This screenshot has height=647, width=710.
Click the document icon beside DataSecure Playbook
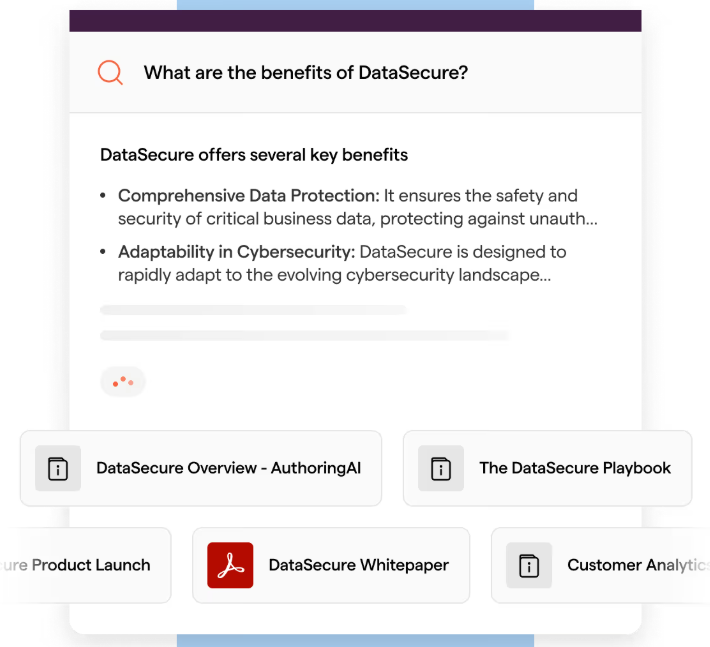point(441,468)
